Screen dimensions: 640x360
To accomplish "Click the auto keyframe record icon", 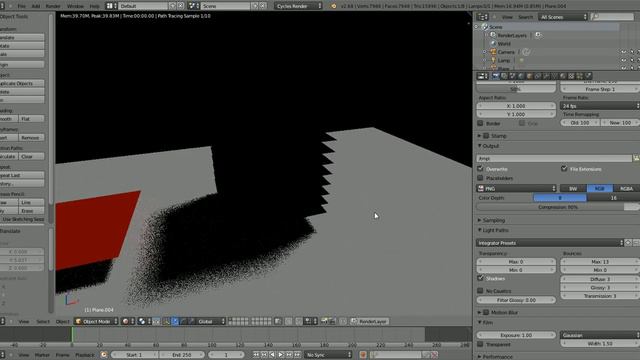I will 363,355.
